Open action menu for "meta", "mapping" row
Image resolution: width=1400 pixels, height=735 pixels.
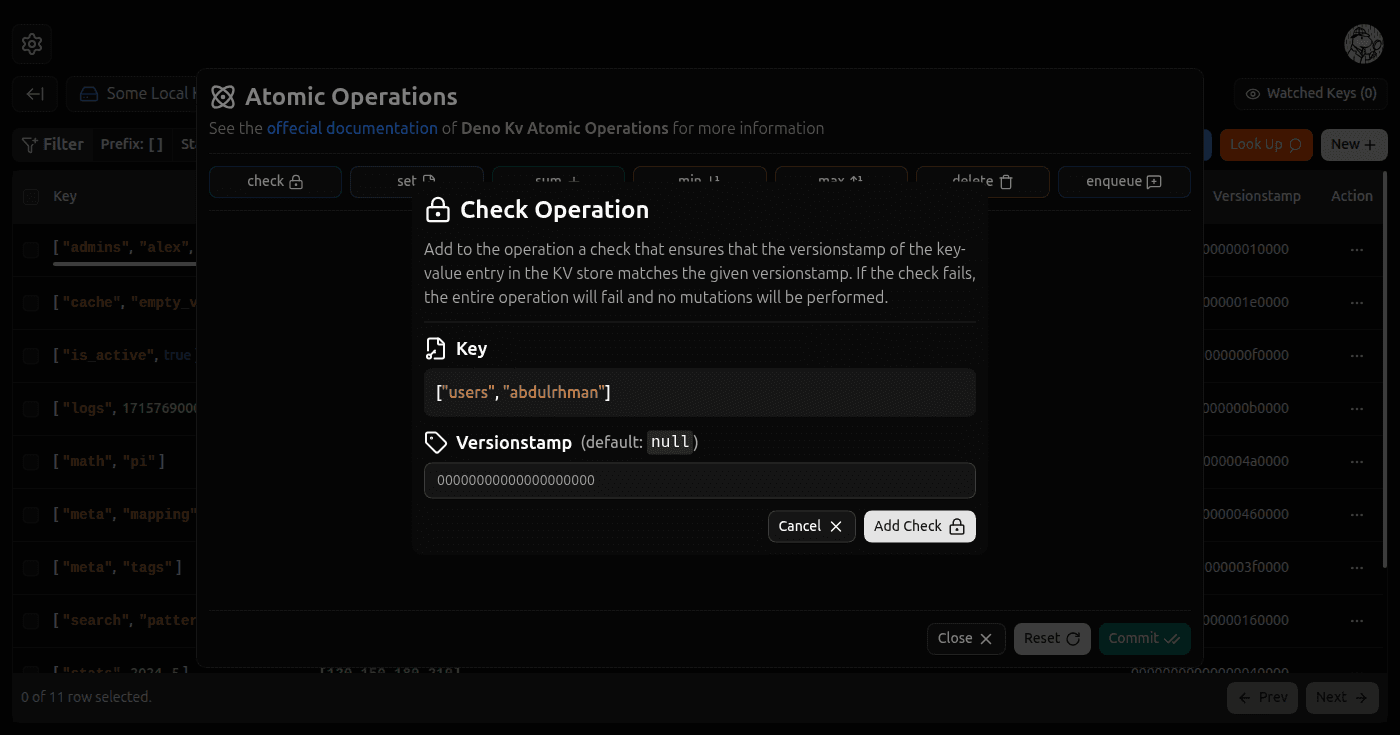(x=1357, y=515)
